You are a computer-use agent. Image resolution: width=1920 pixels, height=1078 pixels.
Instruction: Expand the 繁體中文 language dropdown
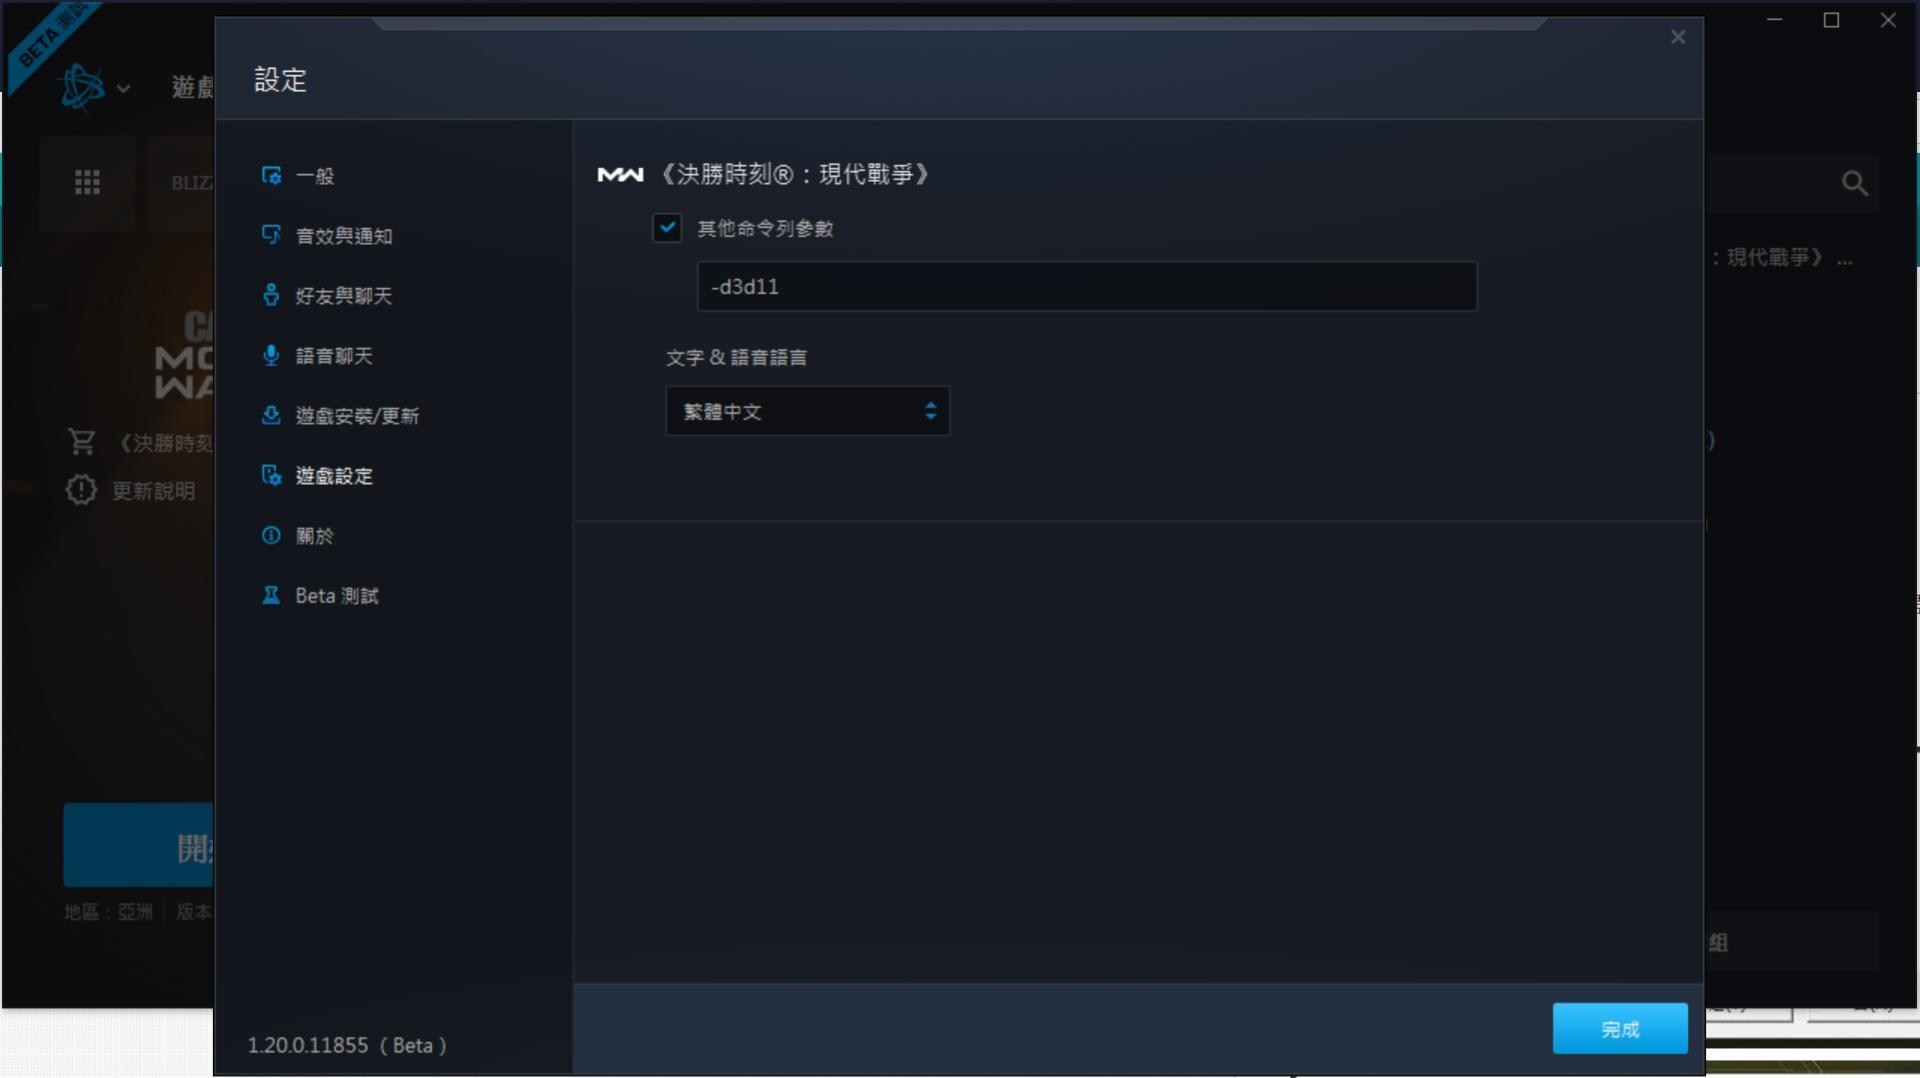(x=807, y=411)
